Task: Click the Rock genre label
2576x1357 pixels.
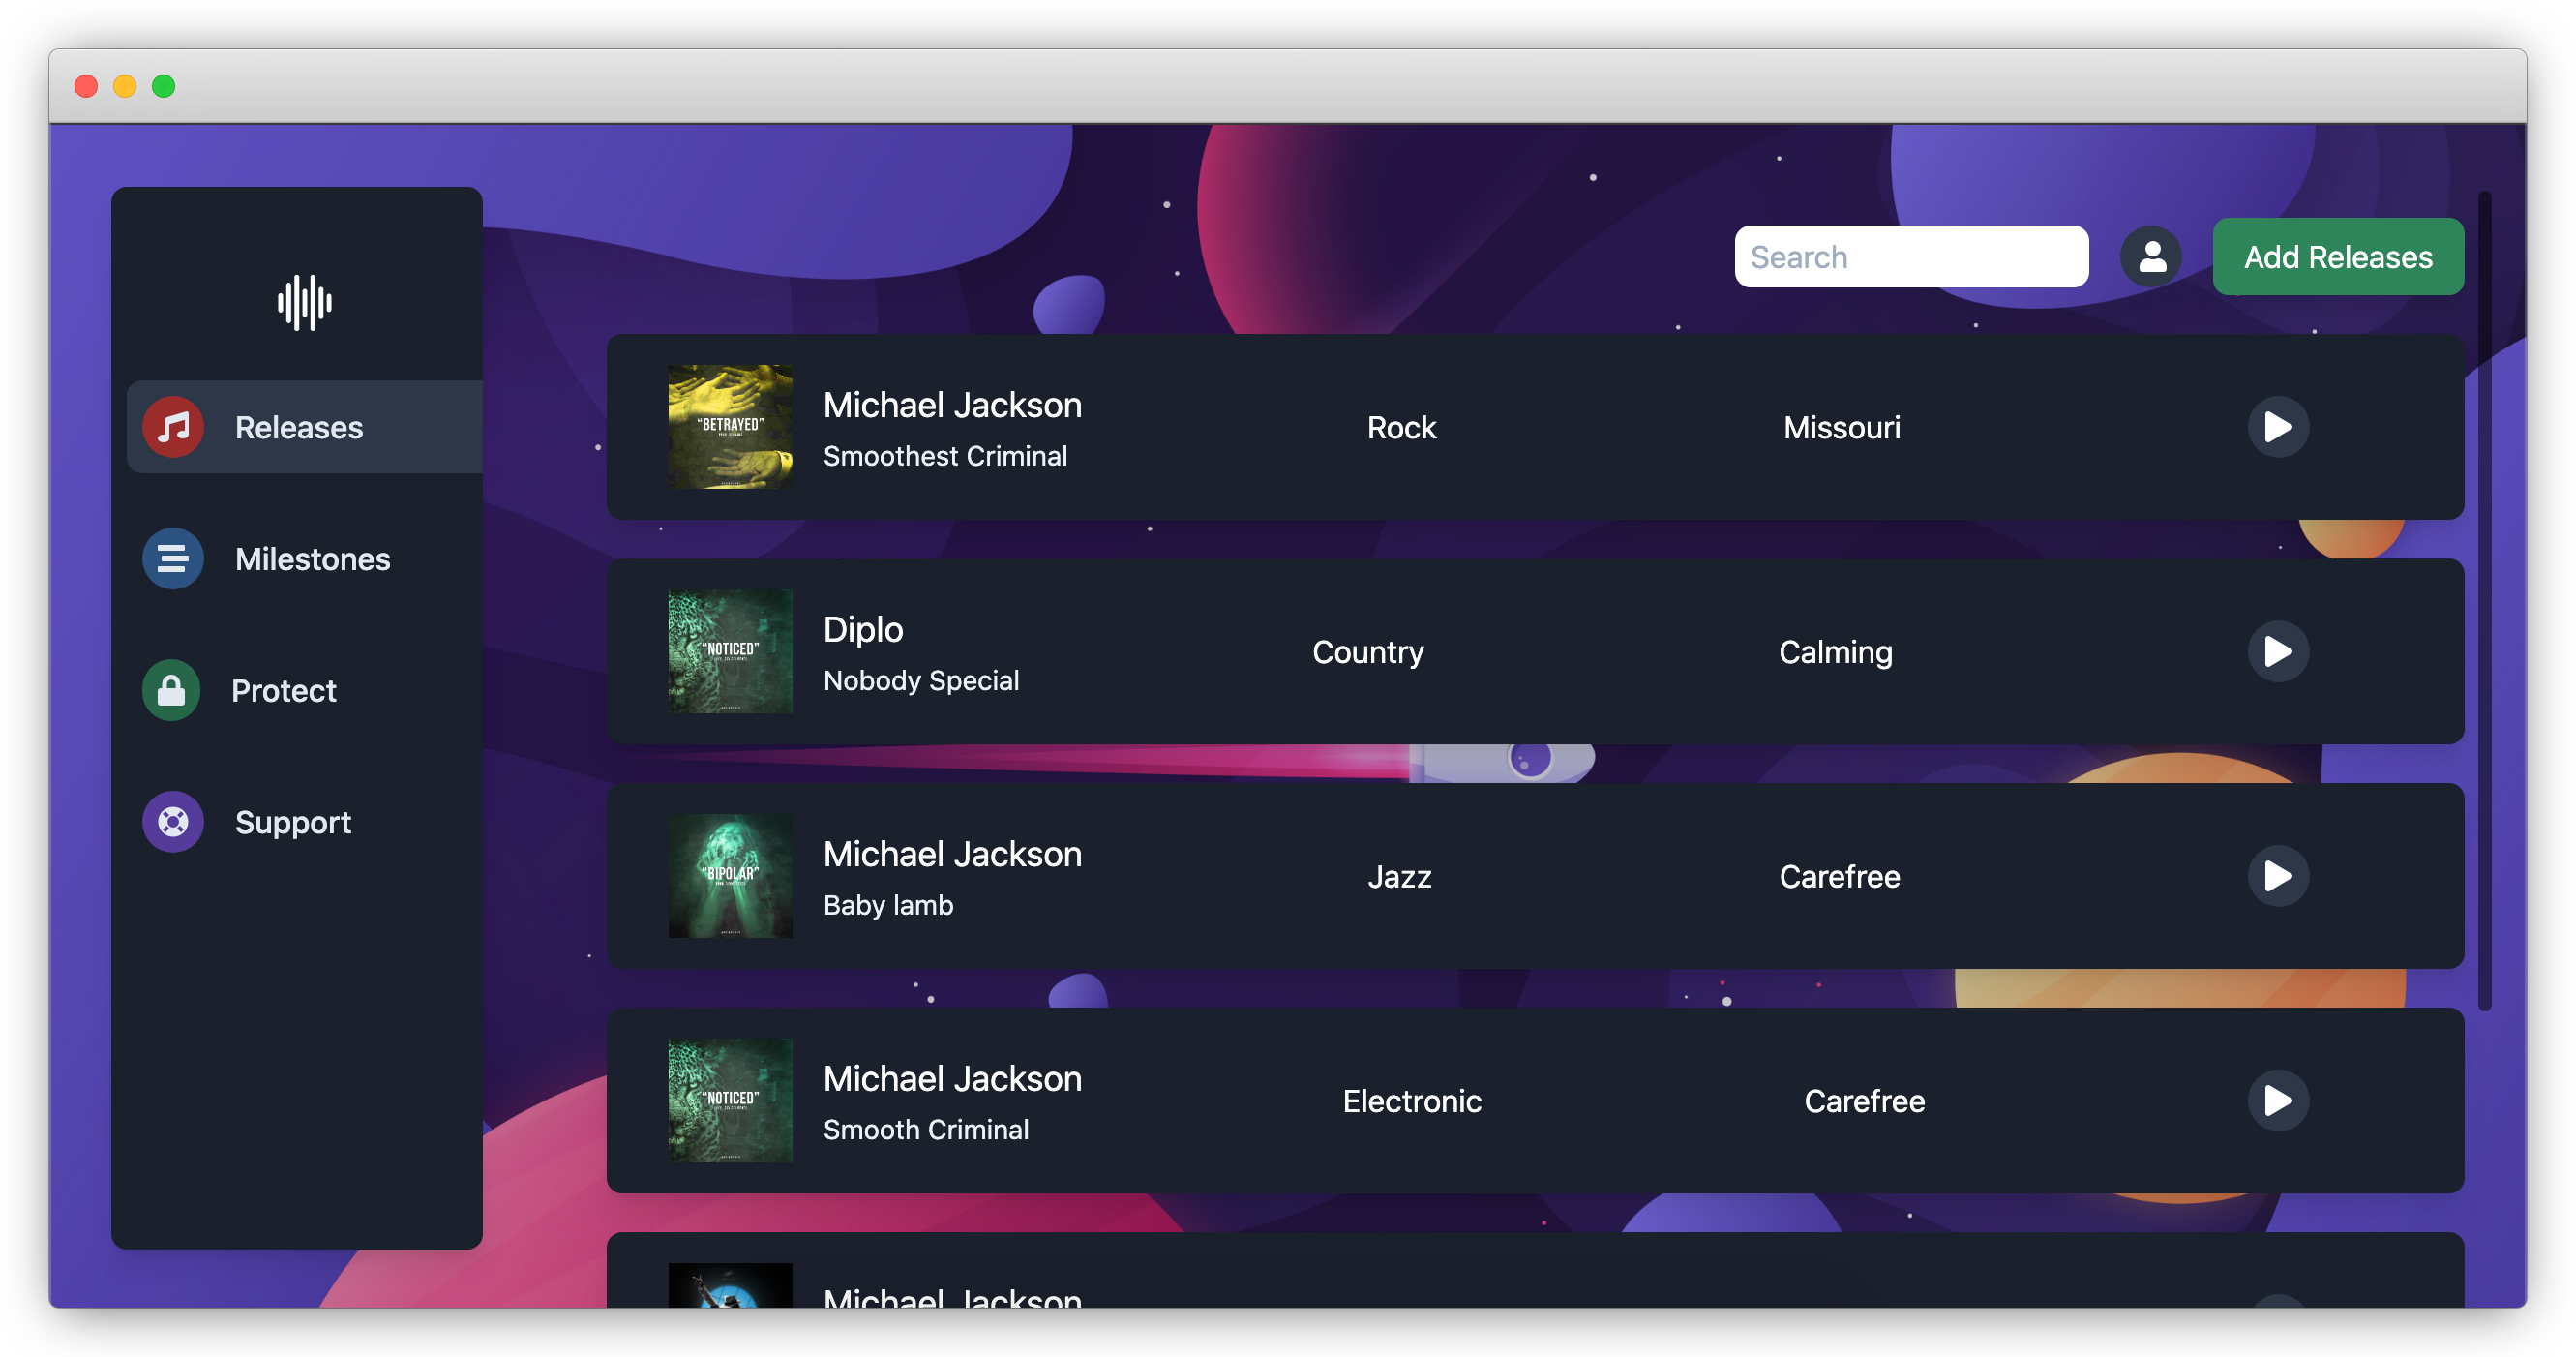Action: pyautogui.click(x=1401, y=428)
